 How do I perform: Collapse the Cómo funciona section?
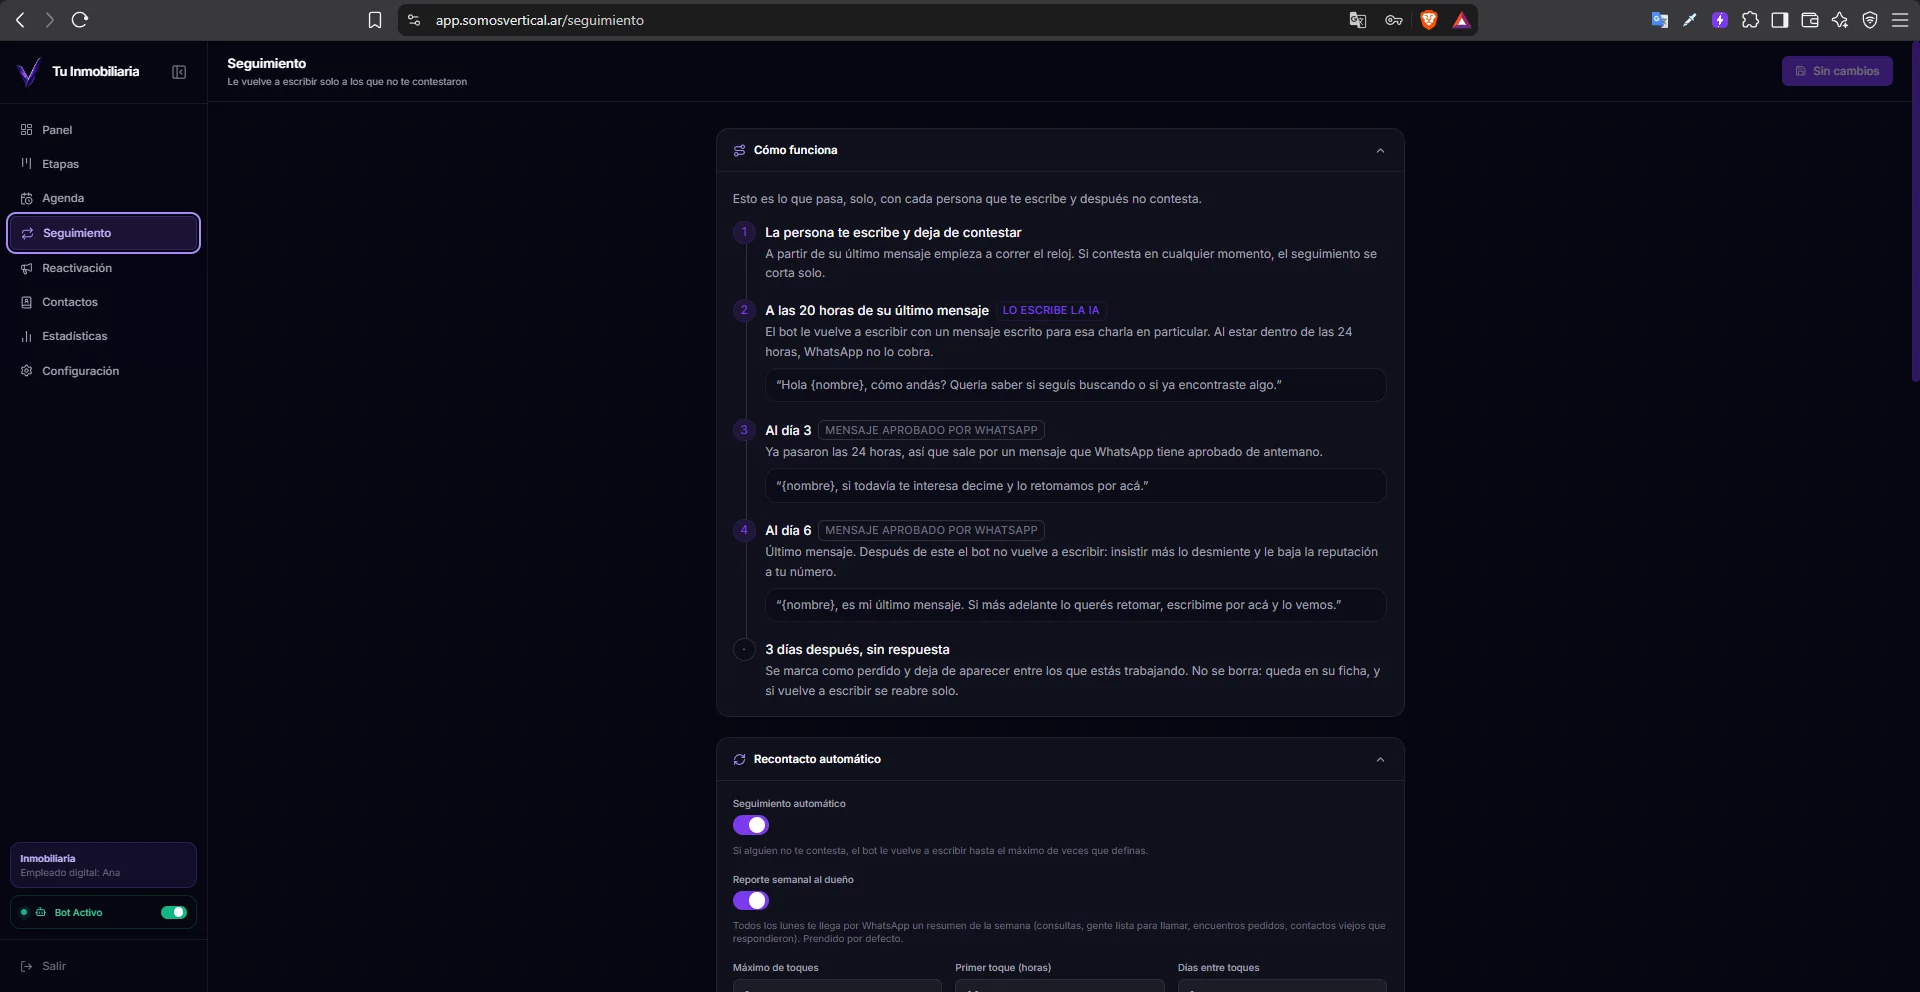click(1380, 151)
